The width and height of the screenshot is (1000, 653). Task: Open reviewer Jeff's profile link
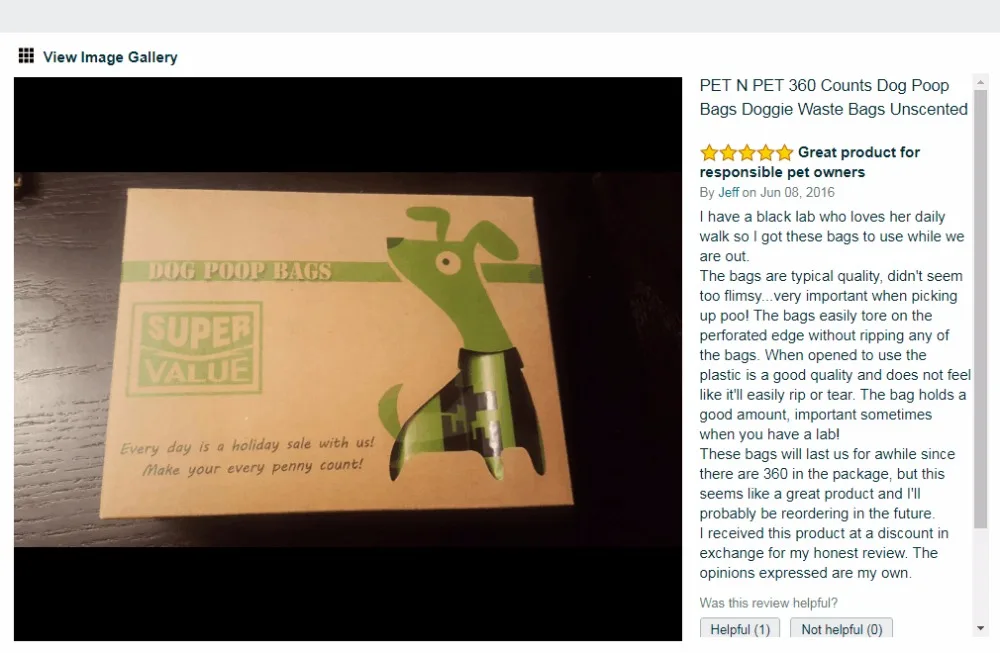(x=728, y=192)
